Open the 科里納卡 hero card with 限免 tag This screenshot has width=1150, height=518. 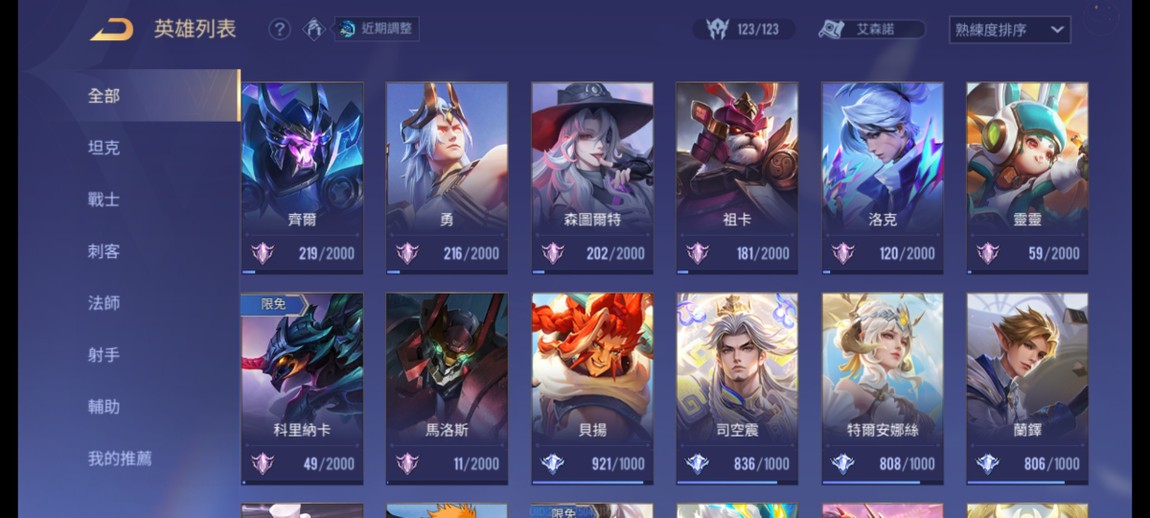[302, 389]
